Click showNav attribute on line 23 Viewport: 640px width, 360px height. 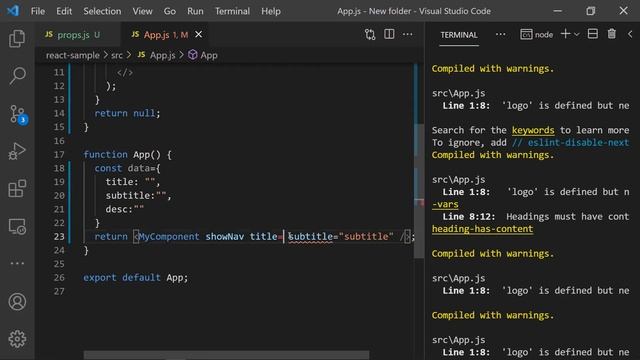tap(224, 237)
